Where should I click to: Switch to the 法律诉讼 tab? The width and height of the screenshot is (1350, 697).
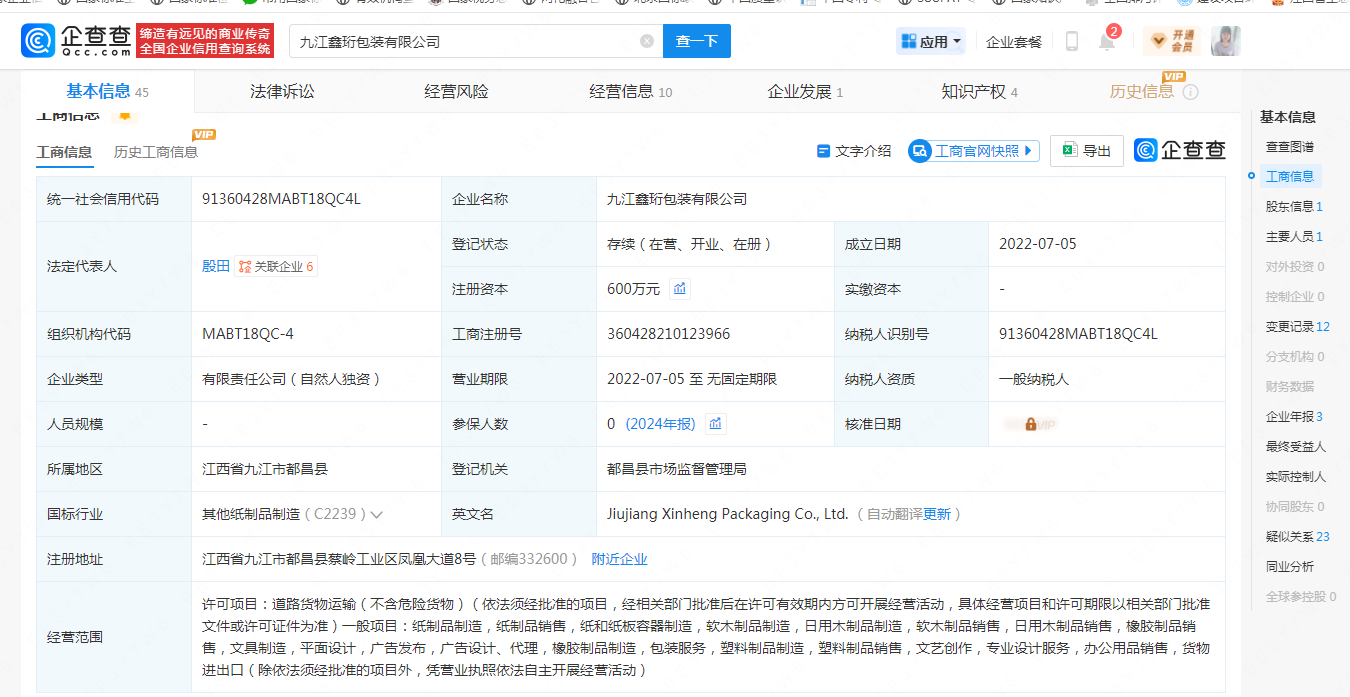click(x=282, y=92)
